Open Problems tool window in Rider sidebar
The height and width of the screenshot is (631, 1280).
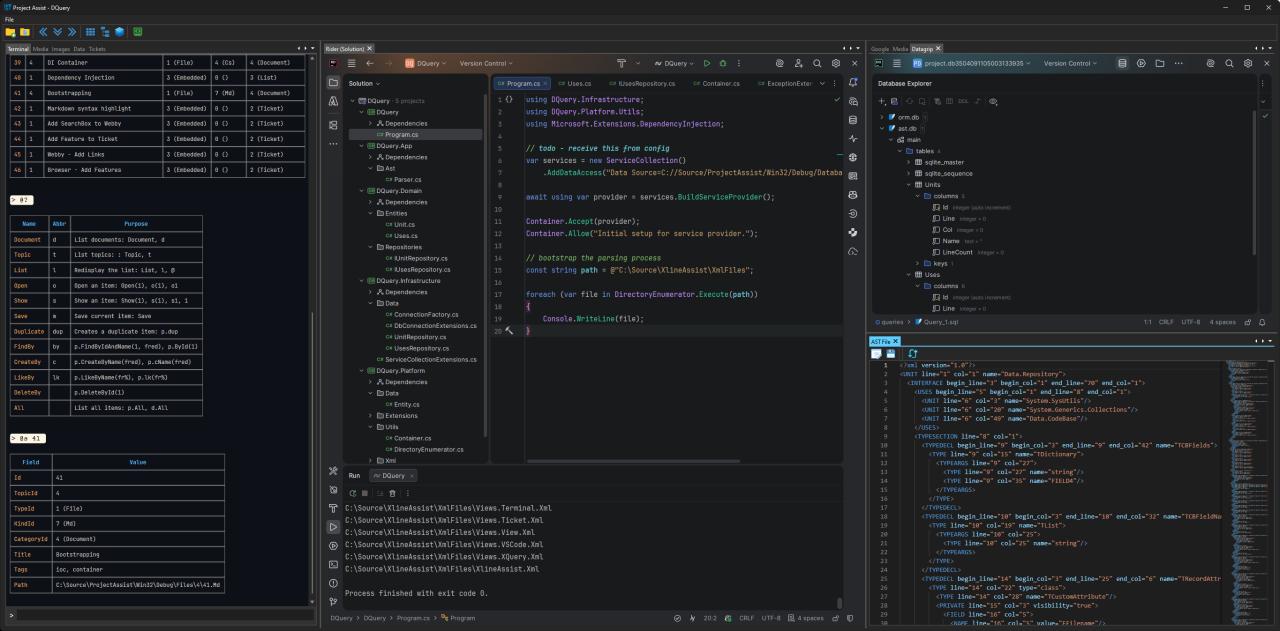pyautogui.click(x=333, y=583)
